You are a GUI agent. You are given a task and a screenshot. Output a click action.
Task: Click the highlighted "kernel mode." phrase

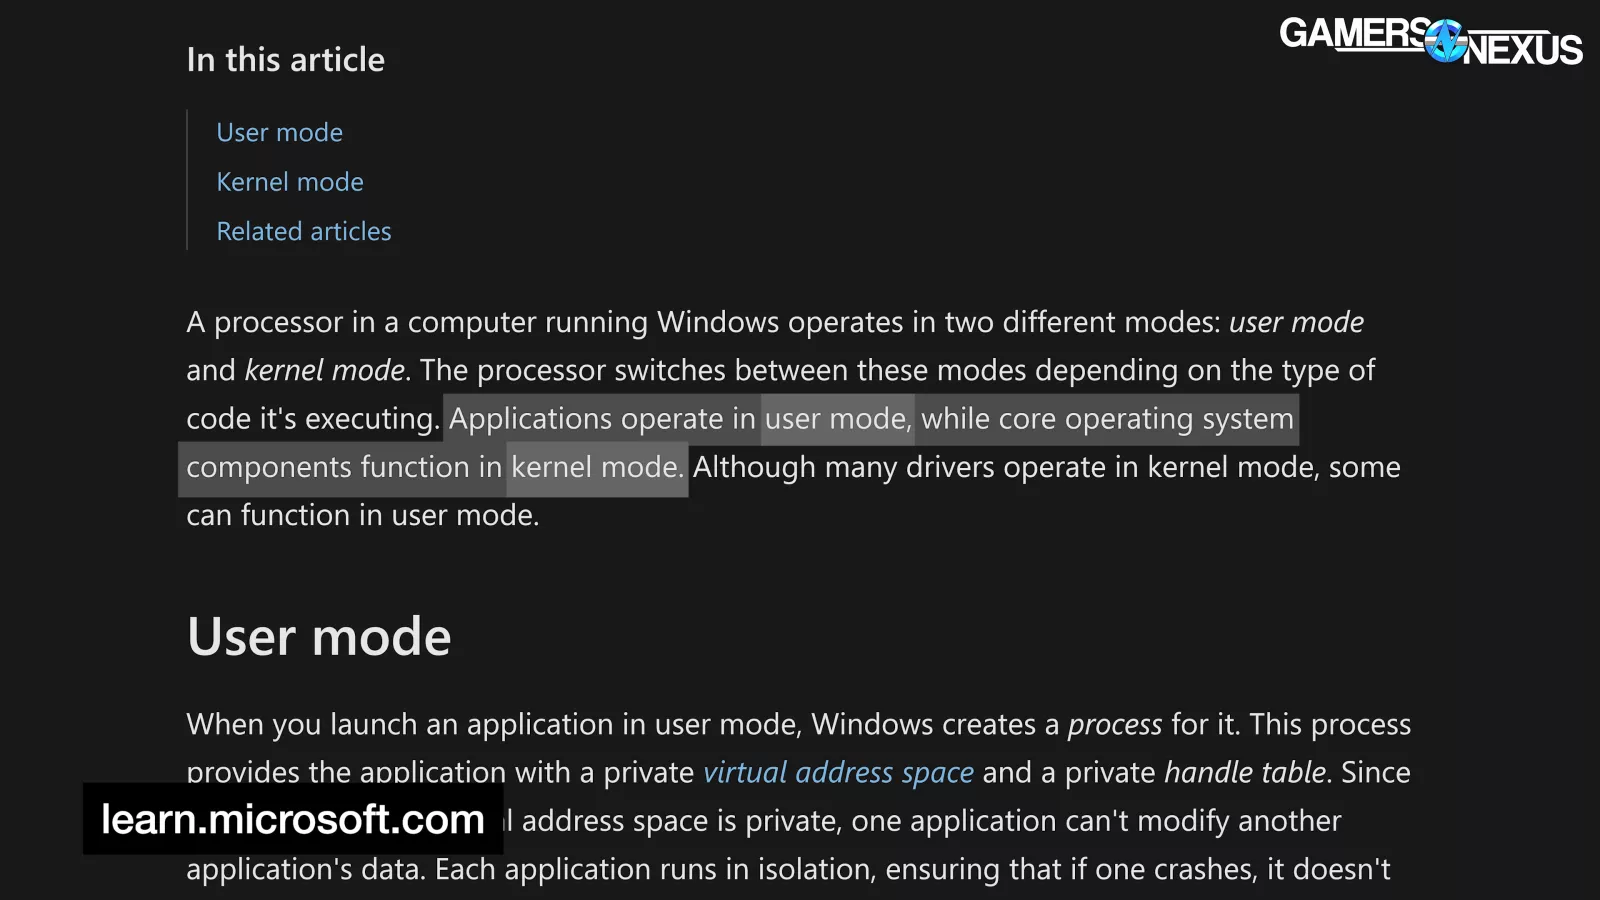tap(597, 467)
